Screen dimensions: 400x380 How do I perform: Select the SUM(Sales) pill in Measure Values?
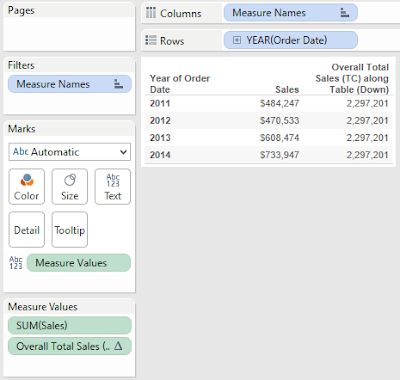click(x=70, y=325)
